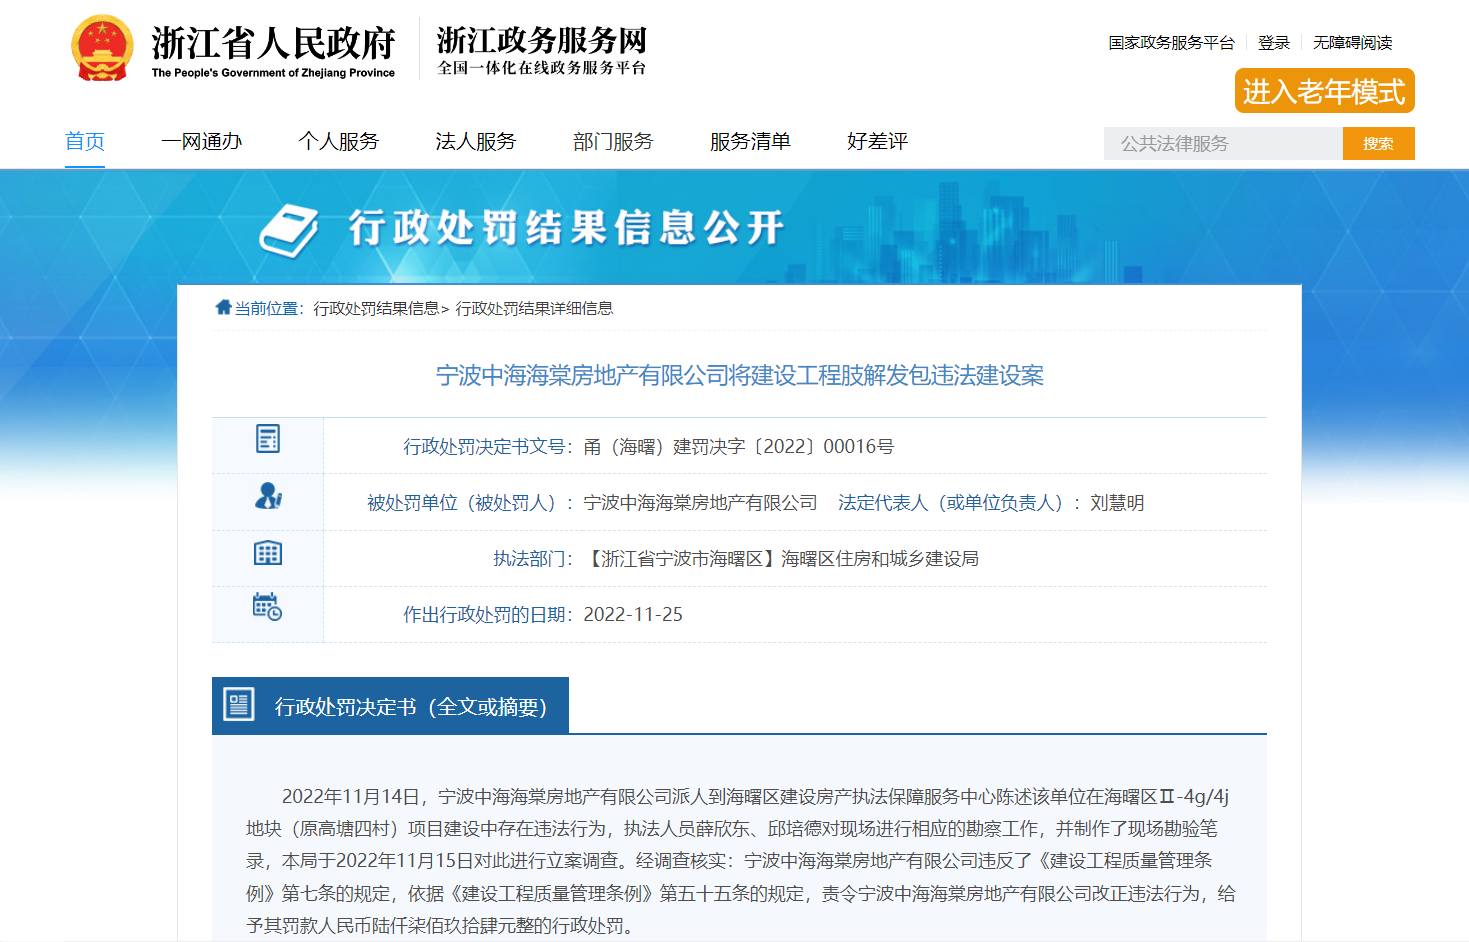
Task: Click the document number 甬（海曙）建罚决字〔2022〕00016号
Action: point(739,446)
